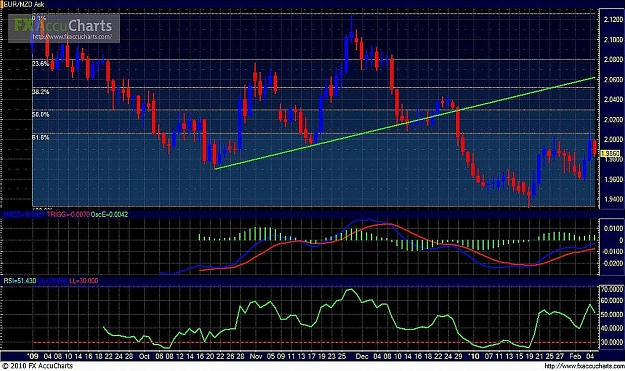Click the blue MACD value label
Image resolution: width=625 pixels, height=371 pixels.
click(24, 214)
